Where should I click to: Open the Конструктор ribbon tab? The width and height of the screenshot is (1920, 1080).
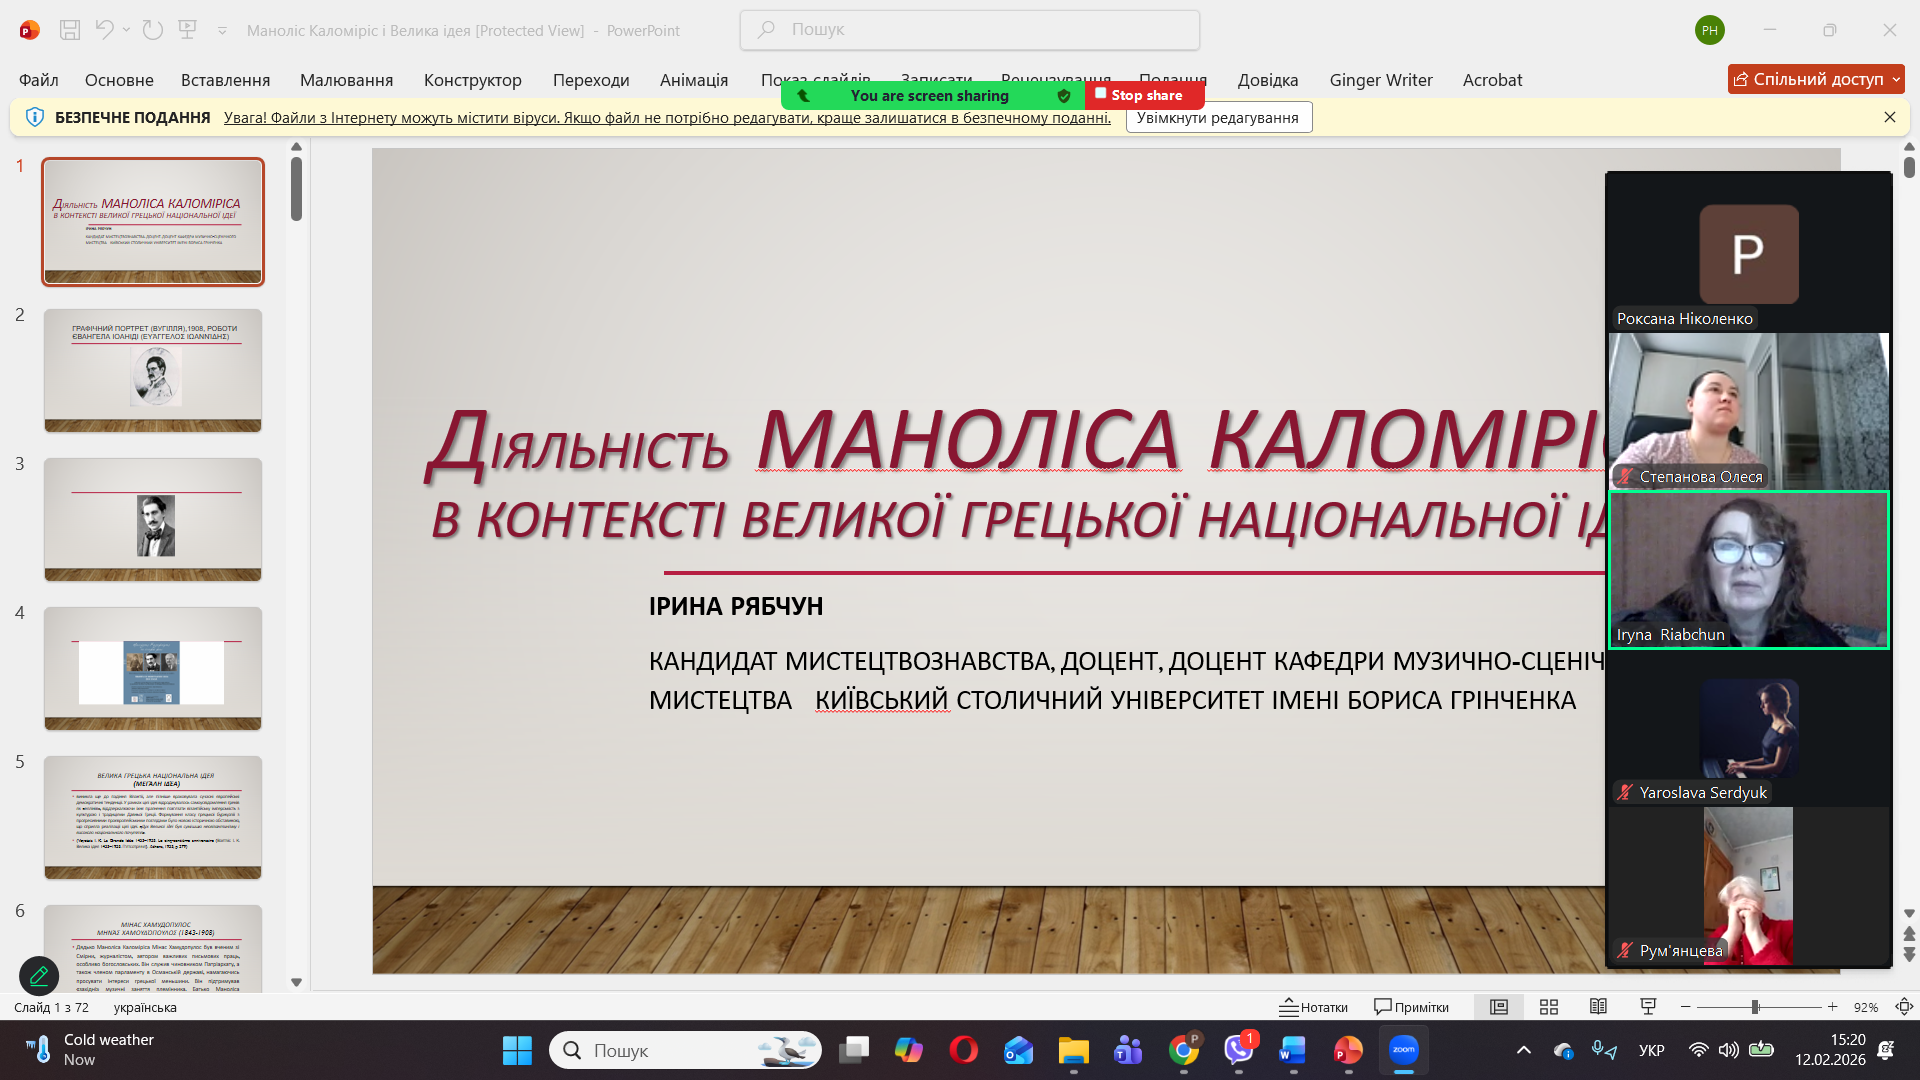coord(472,80)
